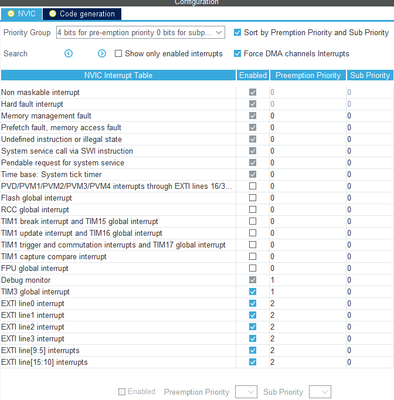Select System service call via SWI row
The width and height of the screenshot is (394, 400).
(x=197, y=151)
